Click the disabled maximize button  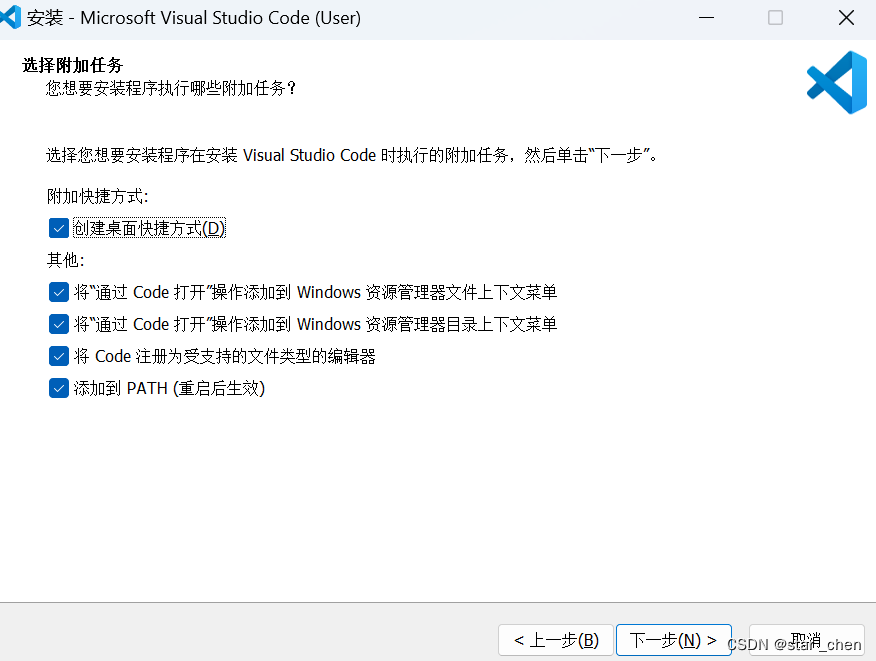tap(775, 18)
